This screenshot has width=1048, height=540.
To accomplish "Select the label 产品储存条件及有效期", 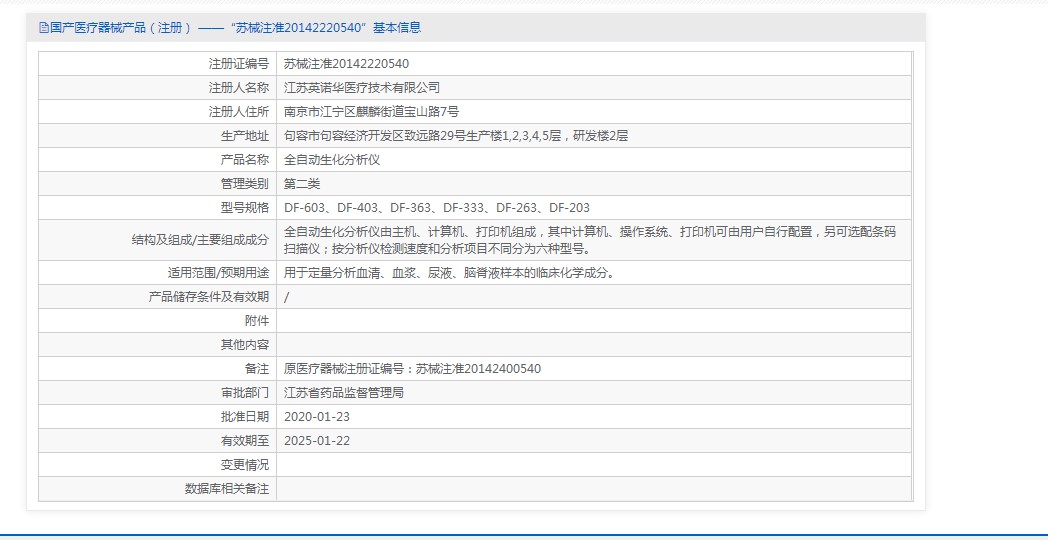I will click(209, 297).
